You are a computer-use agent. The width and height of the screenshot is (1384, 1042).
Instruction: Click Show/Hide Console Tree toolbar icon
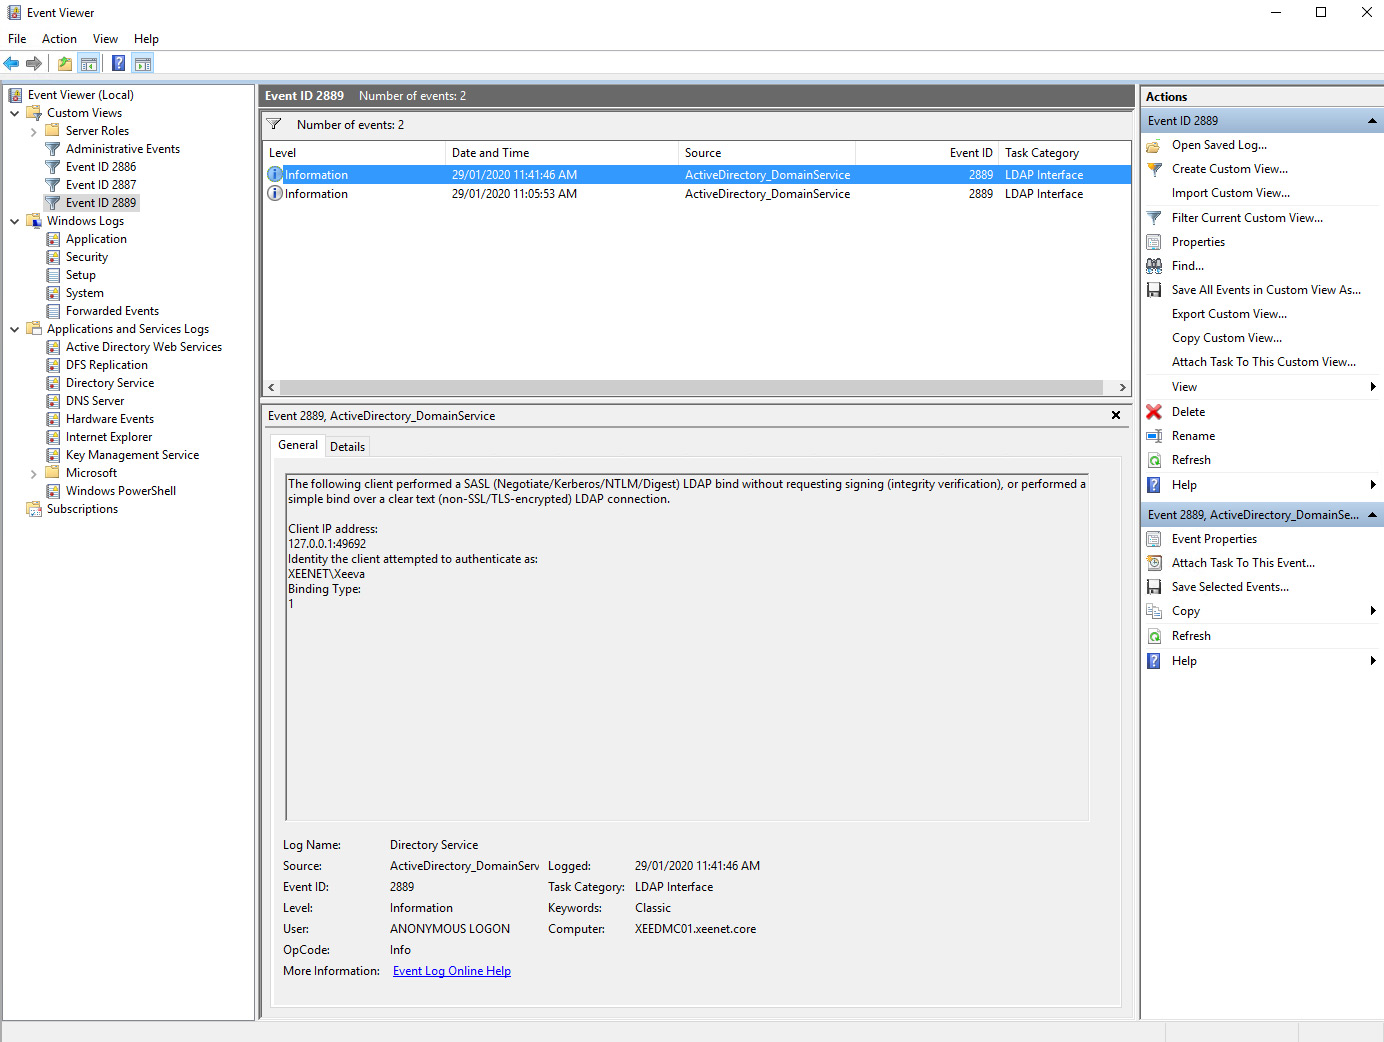coord(89,64)
